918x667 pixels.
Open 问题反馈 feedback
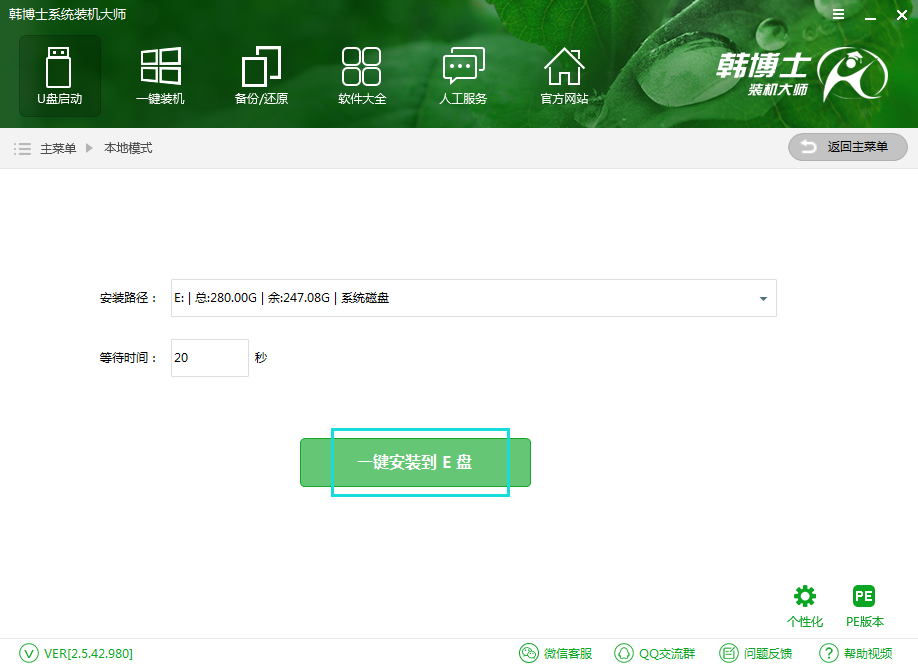pyautogui.click(x=756, y=653)
